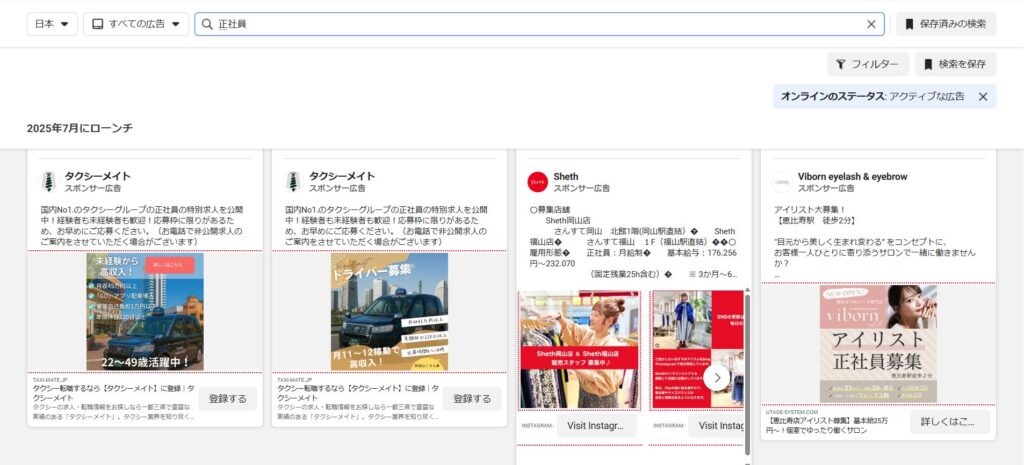Open the すべての広告 ad category dropdown
Viewport: 1024px width, 465px height.
136,24
